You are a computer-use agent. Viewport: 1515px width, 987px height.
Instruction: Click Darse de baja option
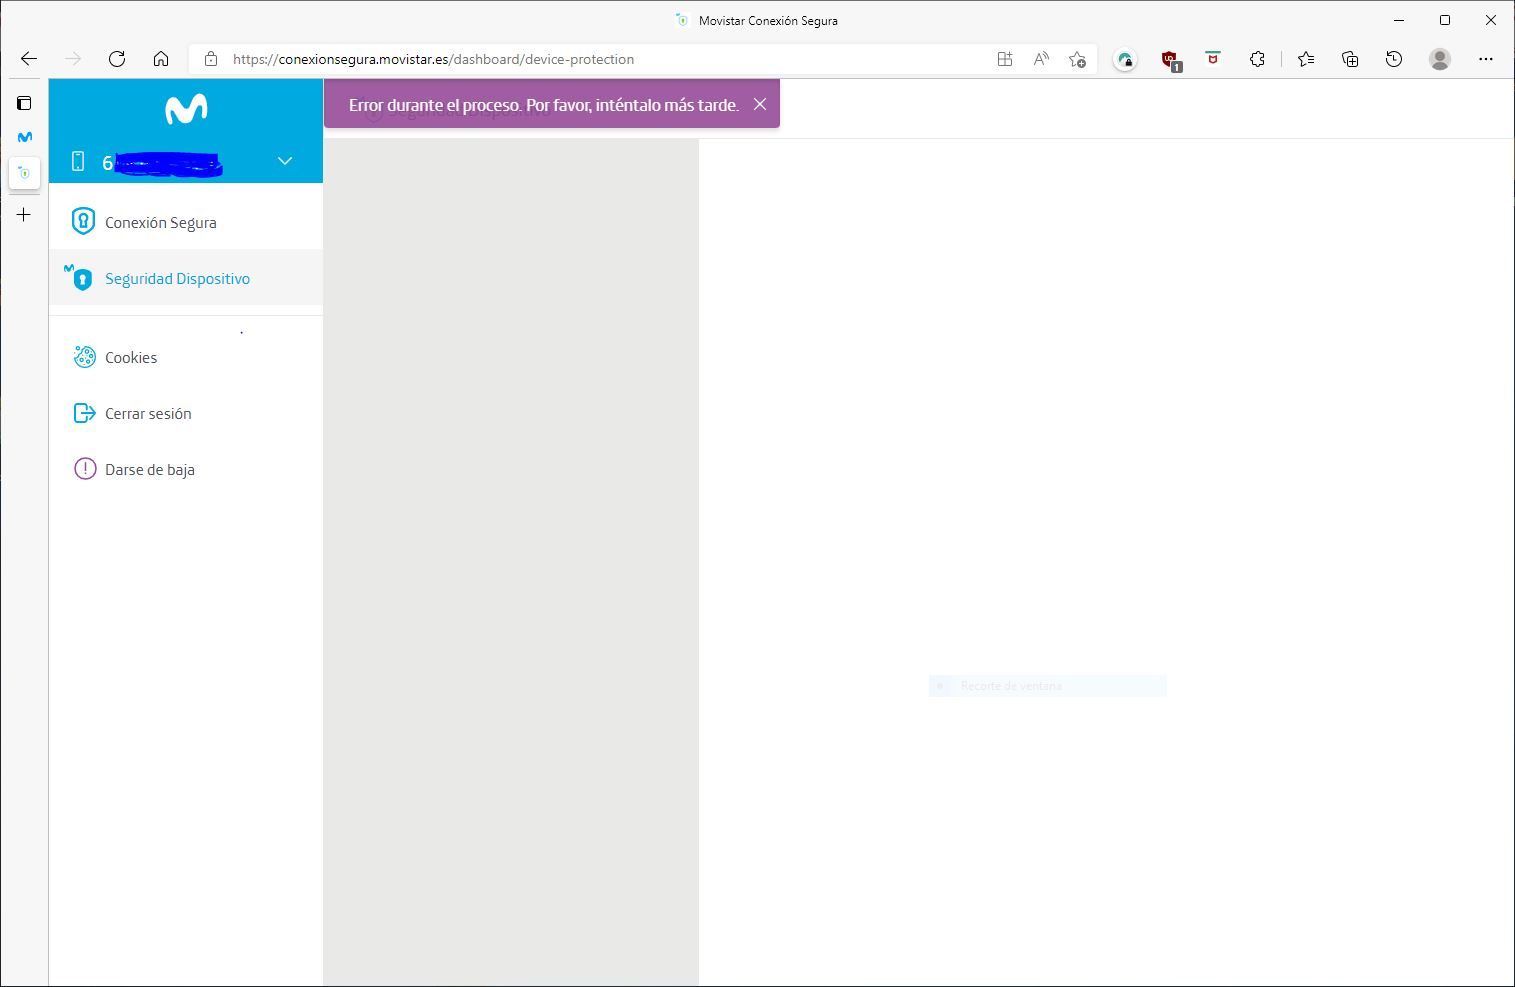pos(149,469)
